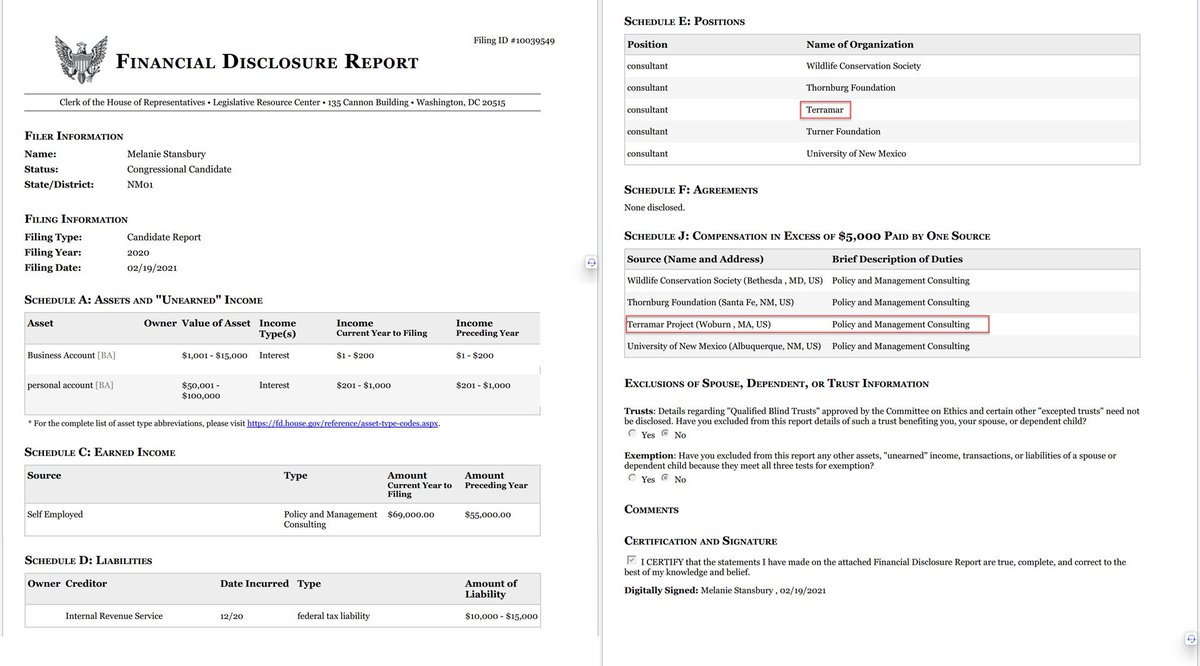Click the Self Employed income source
Viewport: 1200px width, 666px height.
[55, 514]
